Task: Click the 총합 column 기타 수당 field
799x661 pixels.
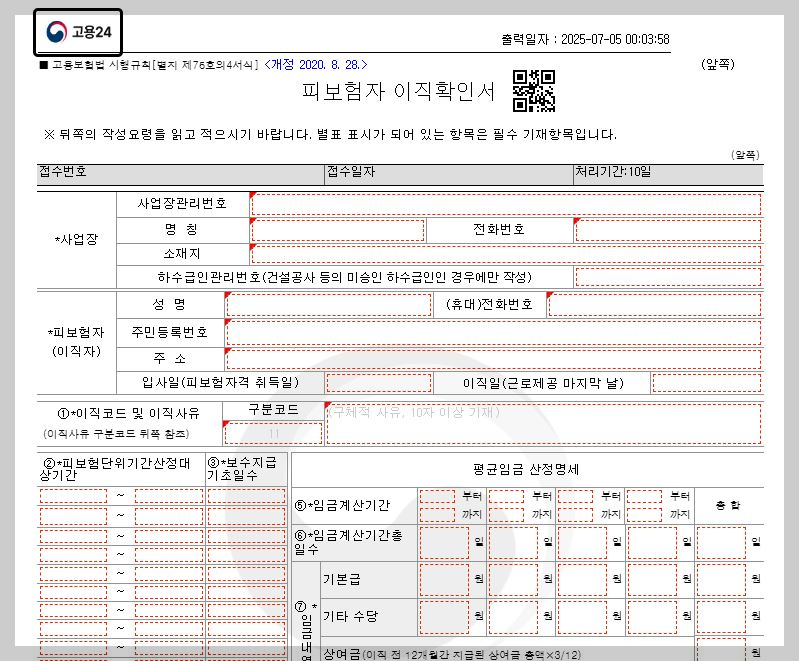Action: [721, 617]
